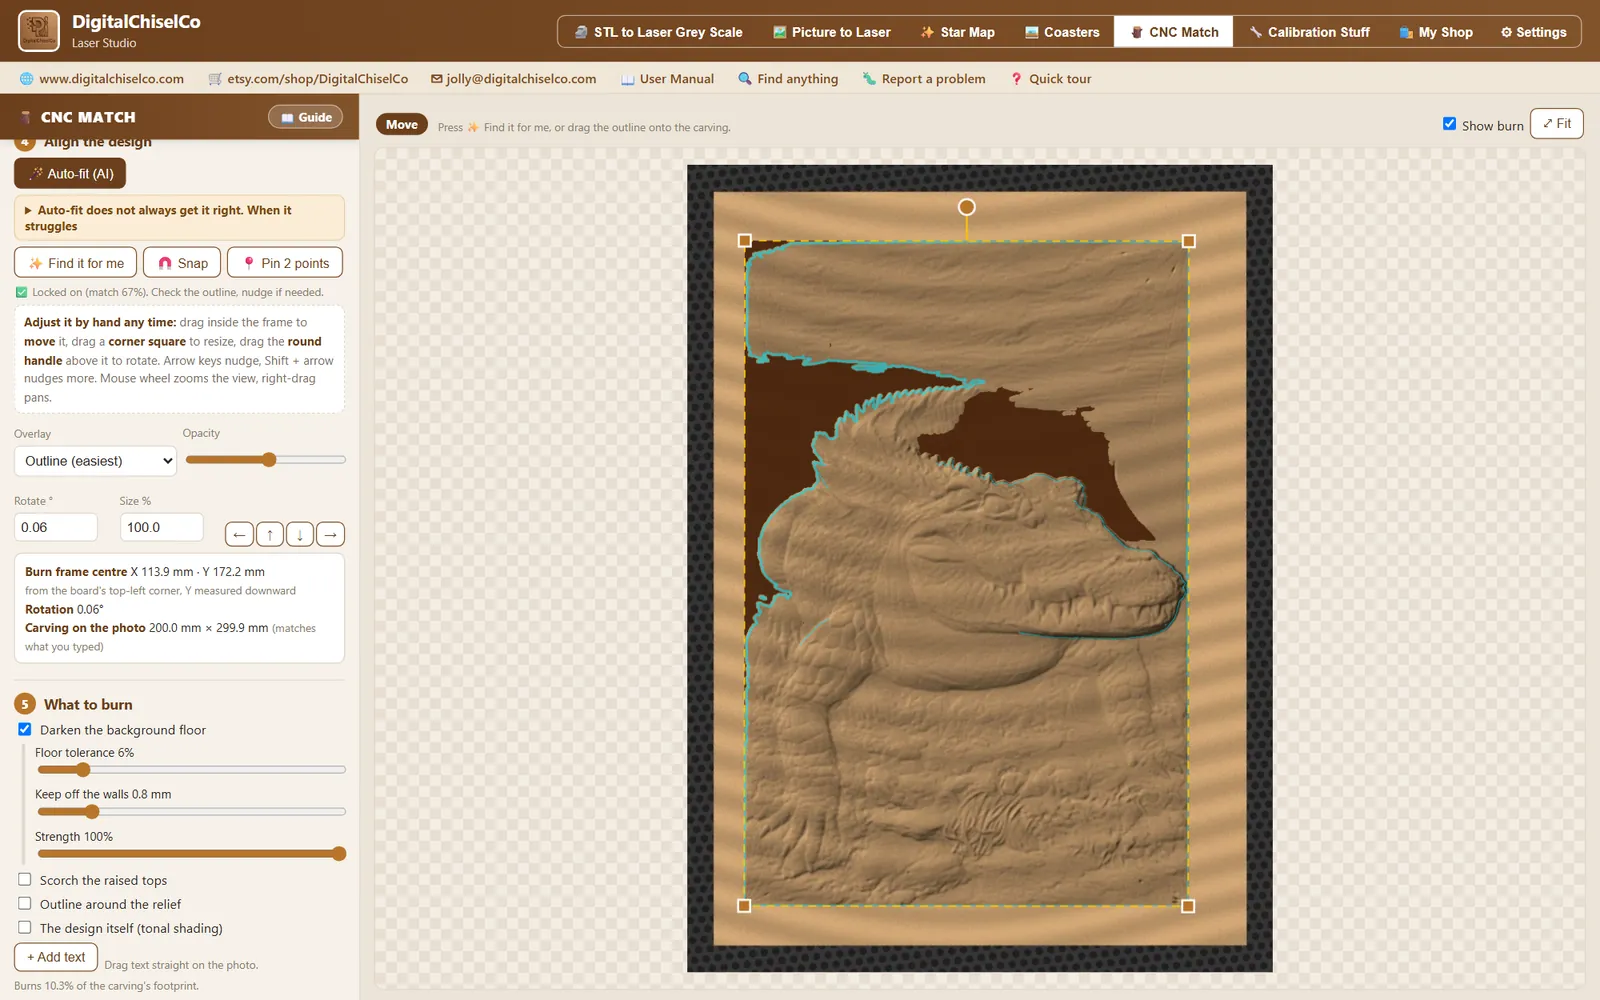Image resolution: width=1600 pixels, height=1000 pixels.
Task: Switch to the STL to Laser Grey Scale tab
Action: pyautogui.click(x=659, y=32)
